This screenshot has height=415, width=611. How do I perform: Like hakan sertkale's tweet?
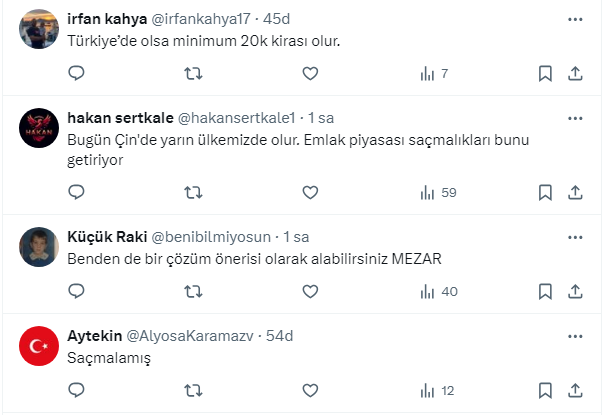coord(310,192)
